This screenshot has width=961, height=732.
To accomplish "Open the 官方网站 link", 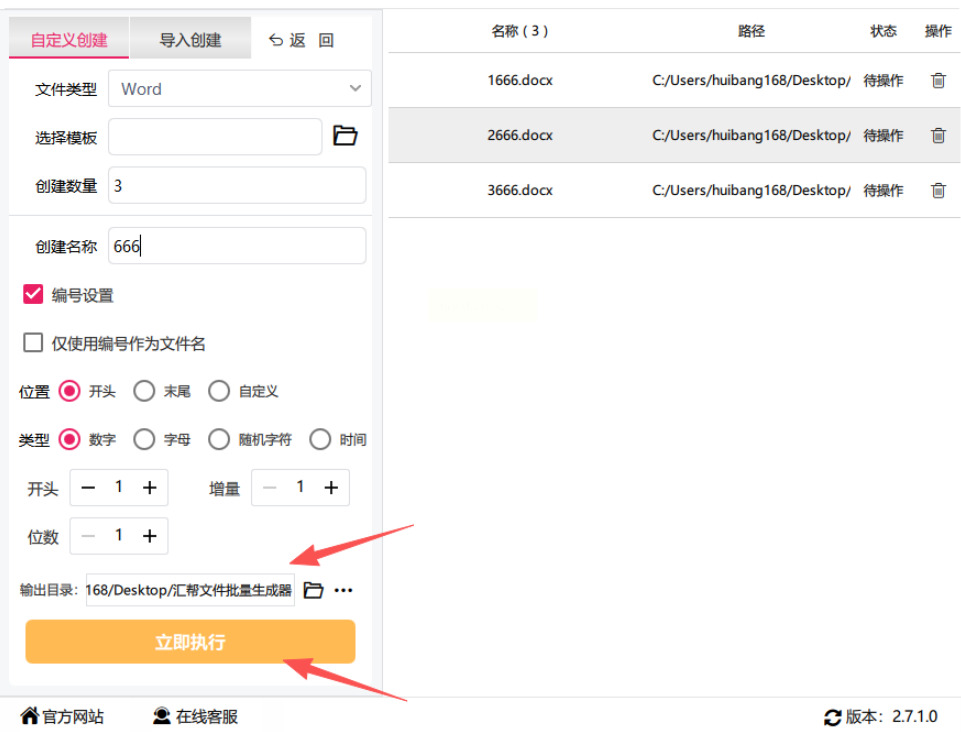I will click(x=62, y=716).
